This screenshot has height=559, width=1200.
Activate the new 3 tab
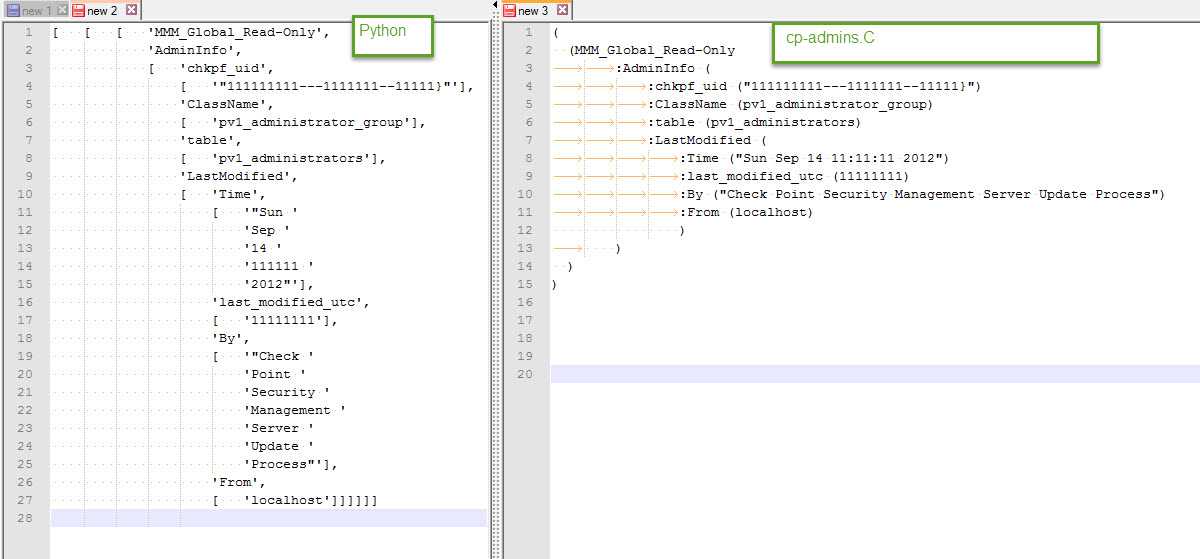click(535, 10)
